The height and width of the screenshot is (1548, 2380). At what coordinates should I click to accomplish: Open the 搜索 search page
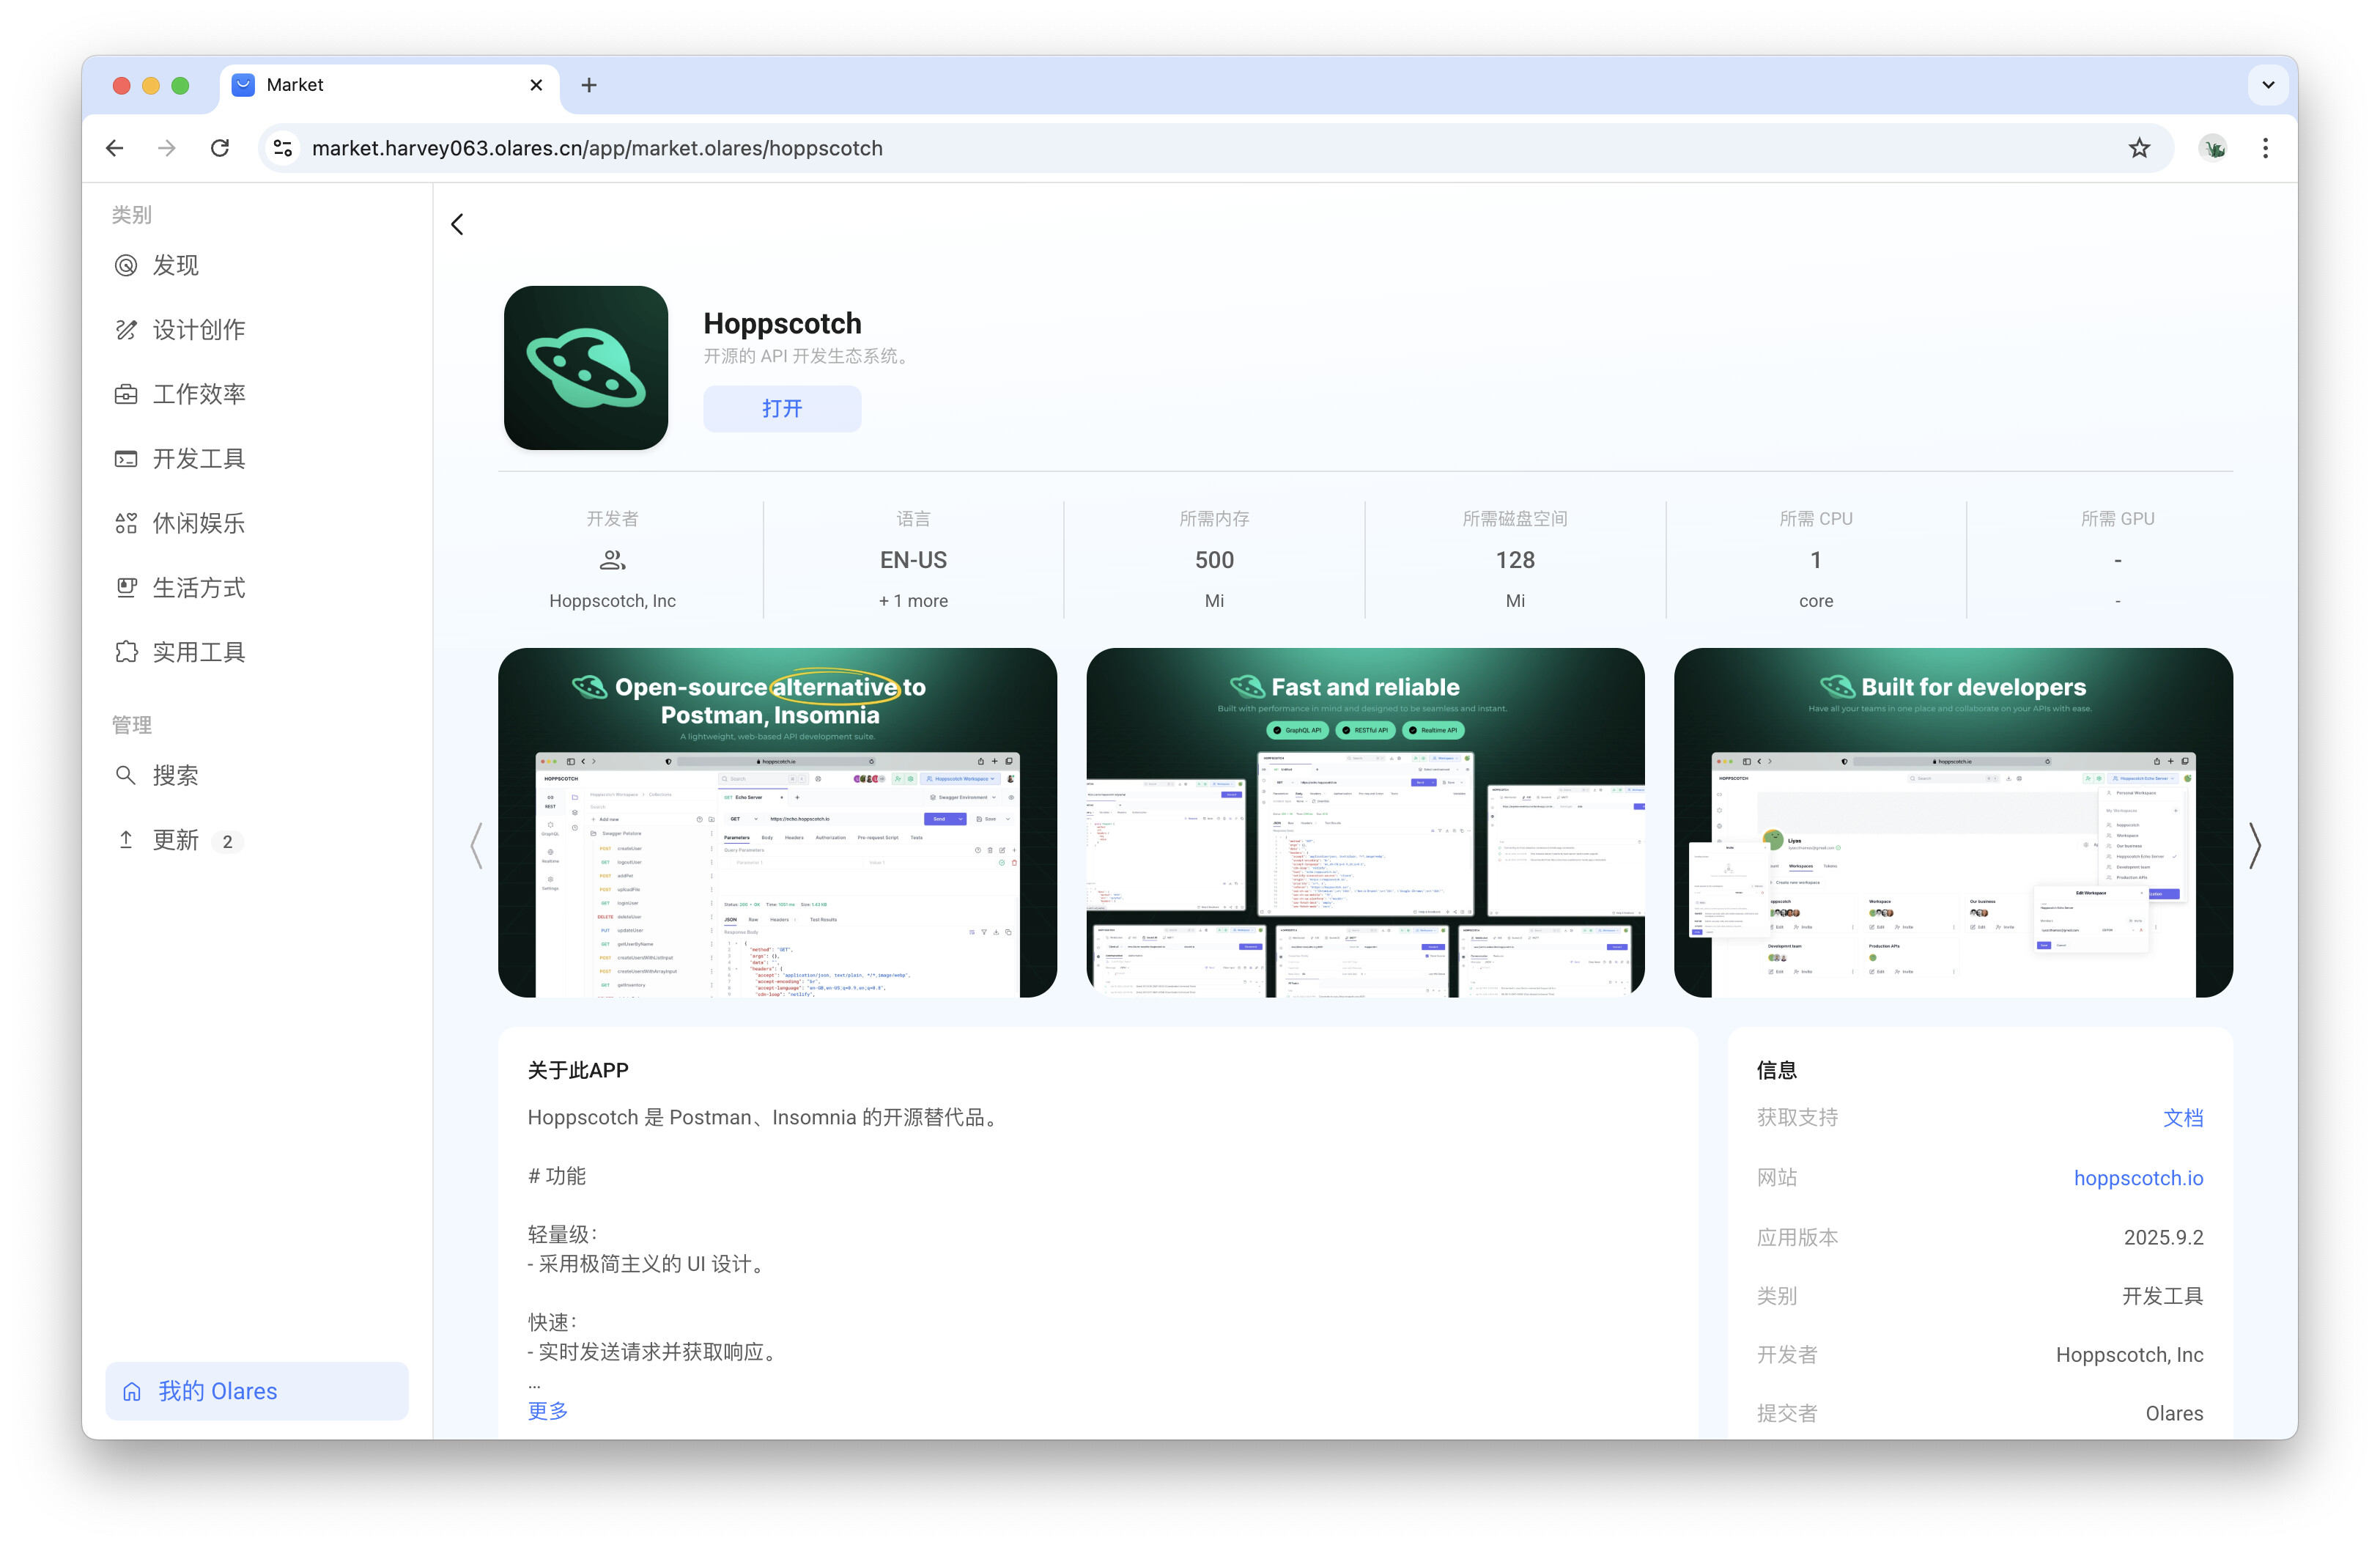[175, 775]
